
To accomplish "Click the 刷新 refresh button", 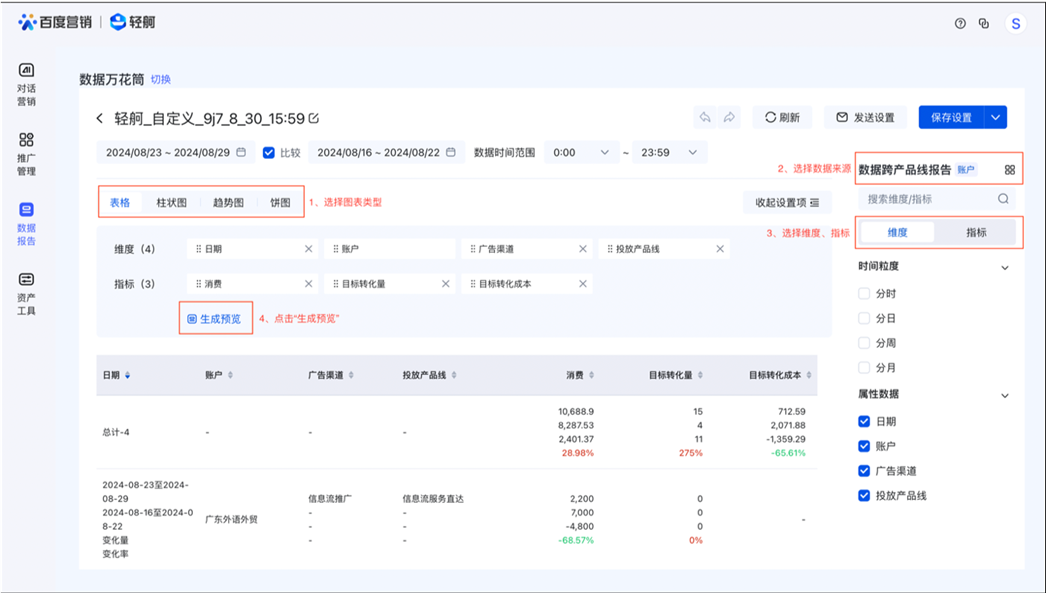I will (x=782, y=117).
